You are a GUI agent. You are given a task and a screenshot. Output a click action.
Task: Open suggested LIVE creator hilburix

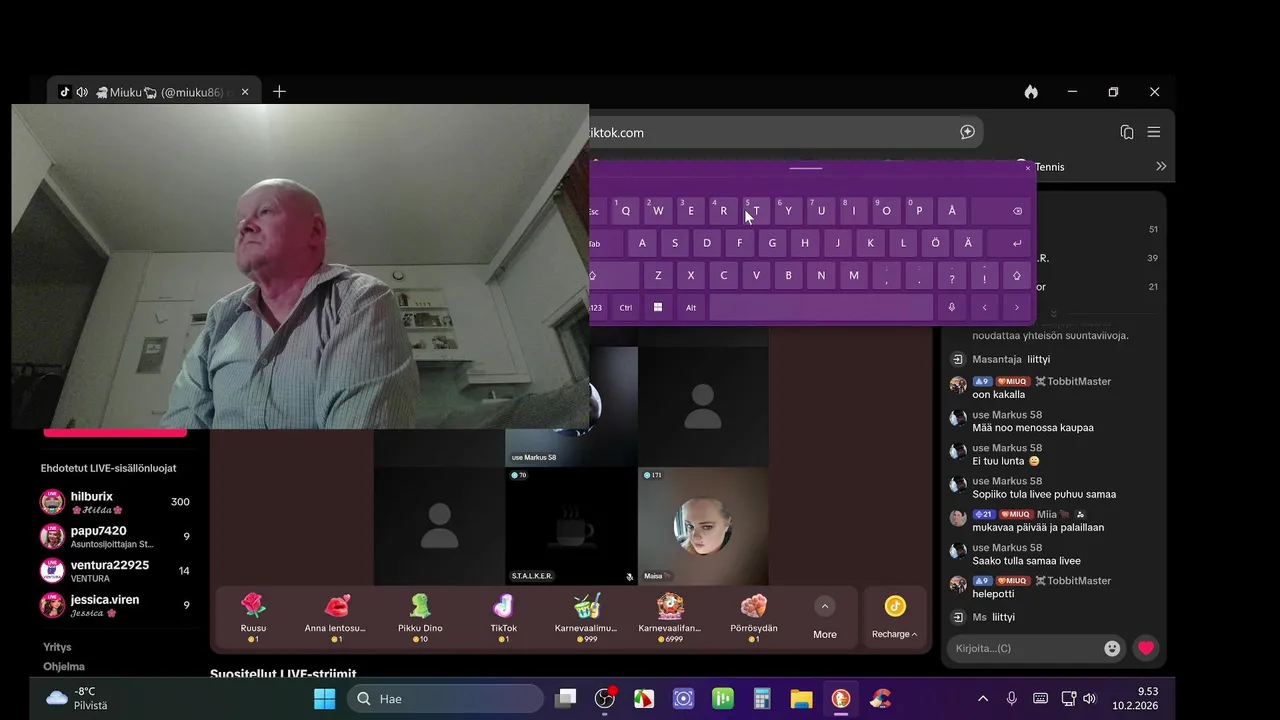coord(115,502)
